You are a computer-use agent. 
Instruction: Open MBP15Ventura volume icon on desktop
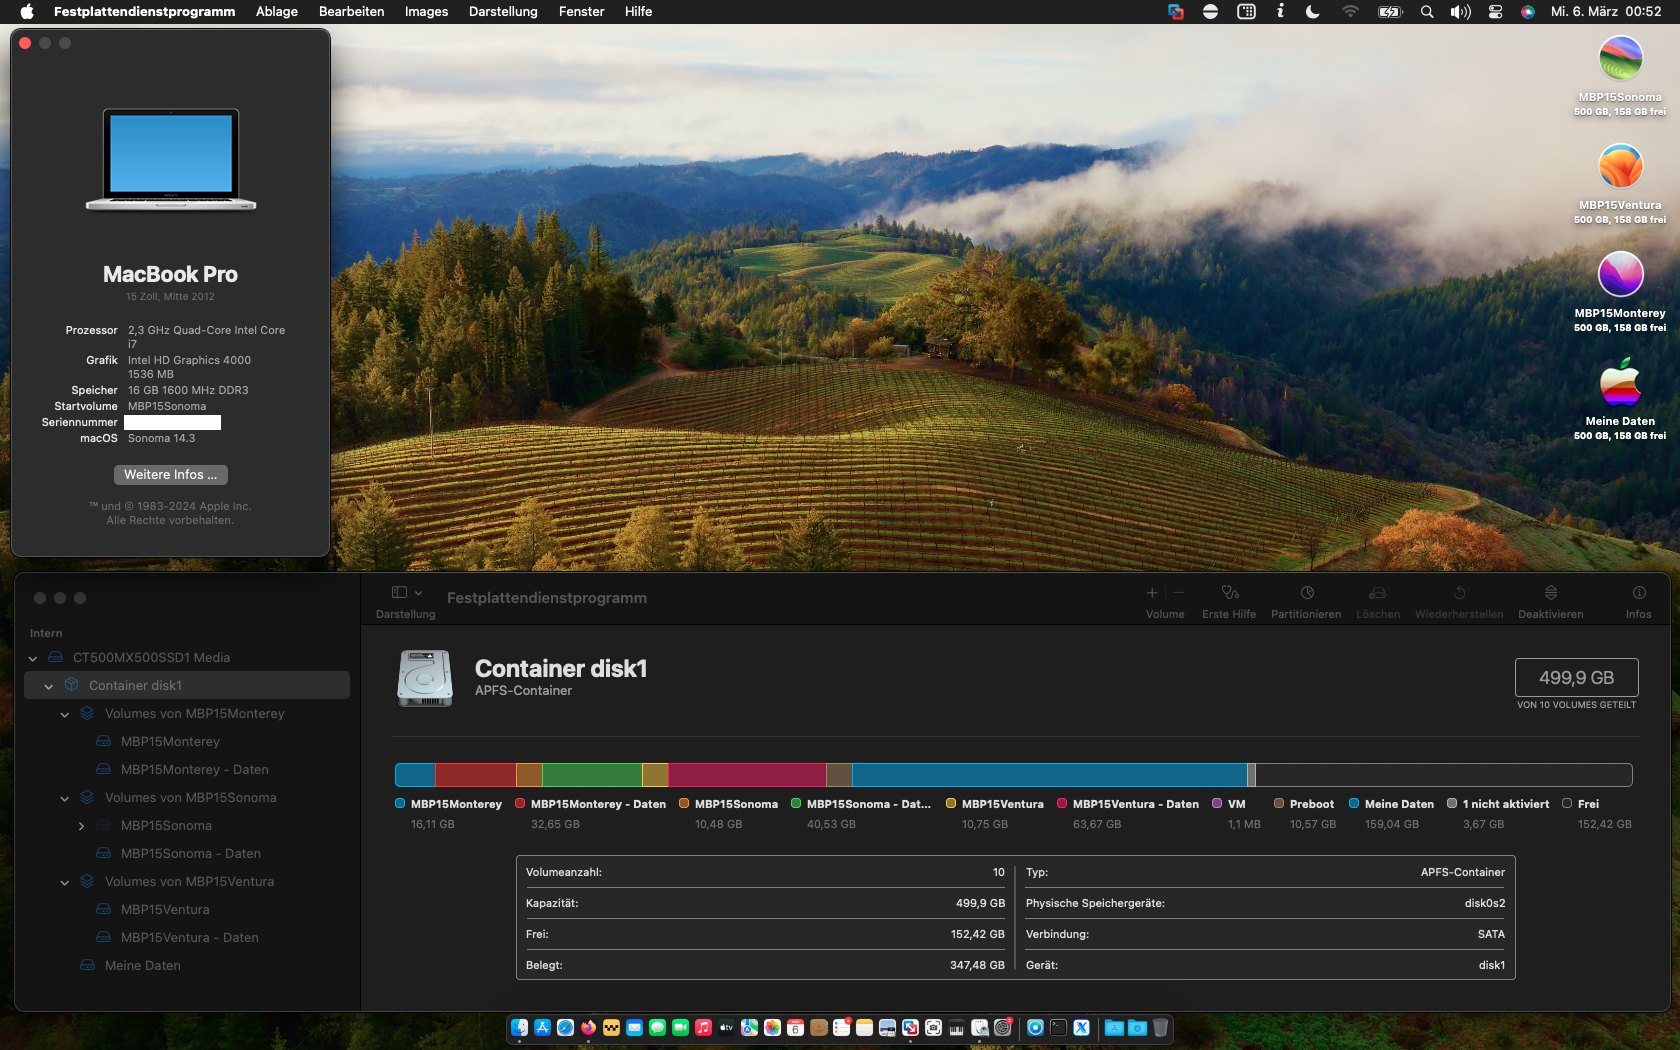(x=1620, y=166)
